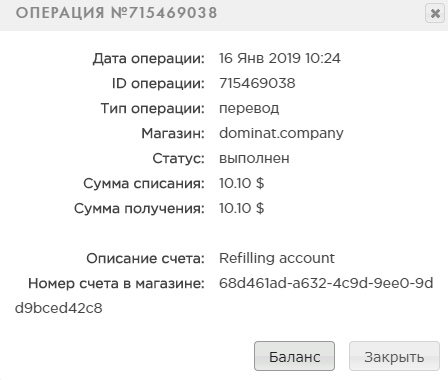Select the wrapped account text d9bced42c8

pyautogui.click(x=59, y=308)
